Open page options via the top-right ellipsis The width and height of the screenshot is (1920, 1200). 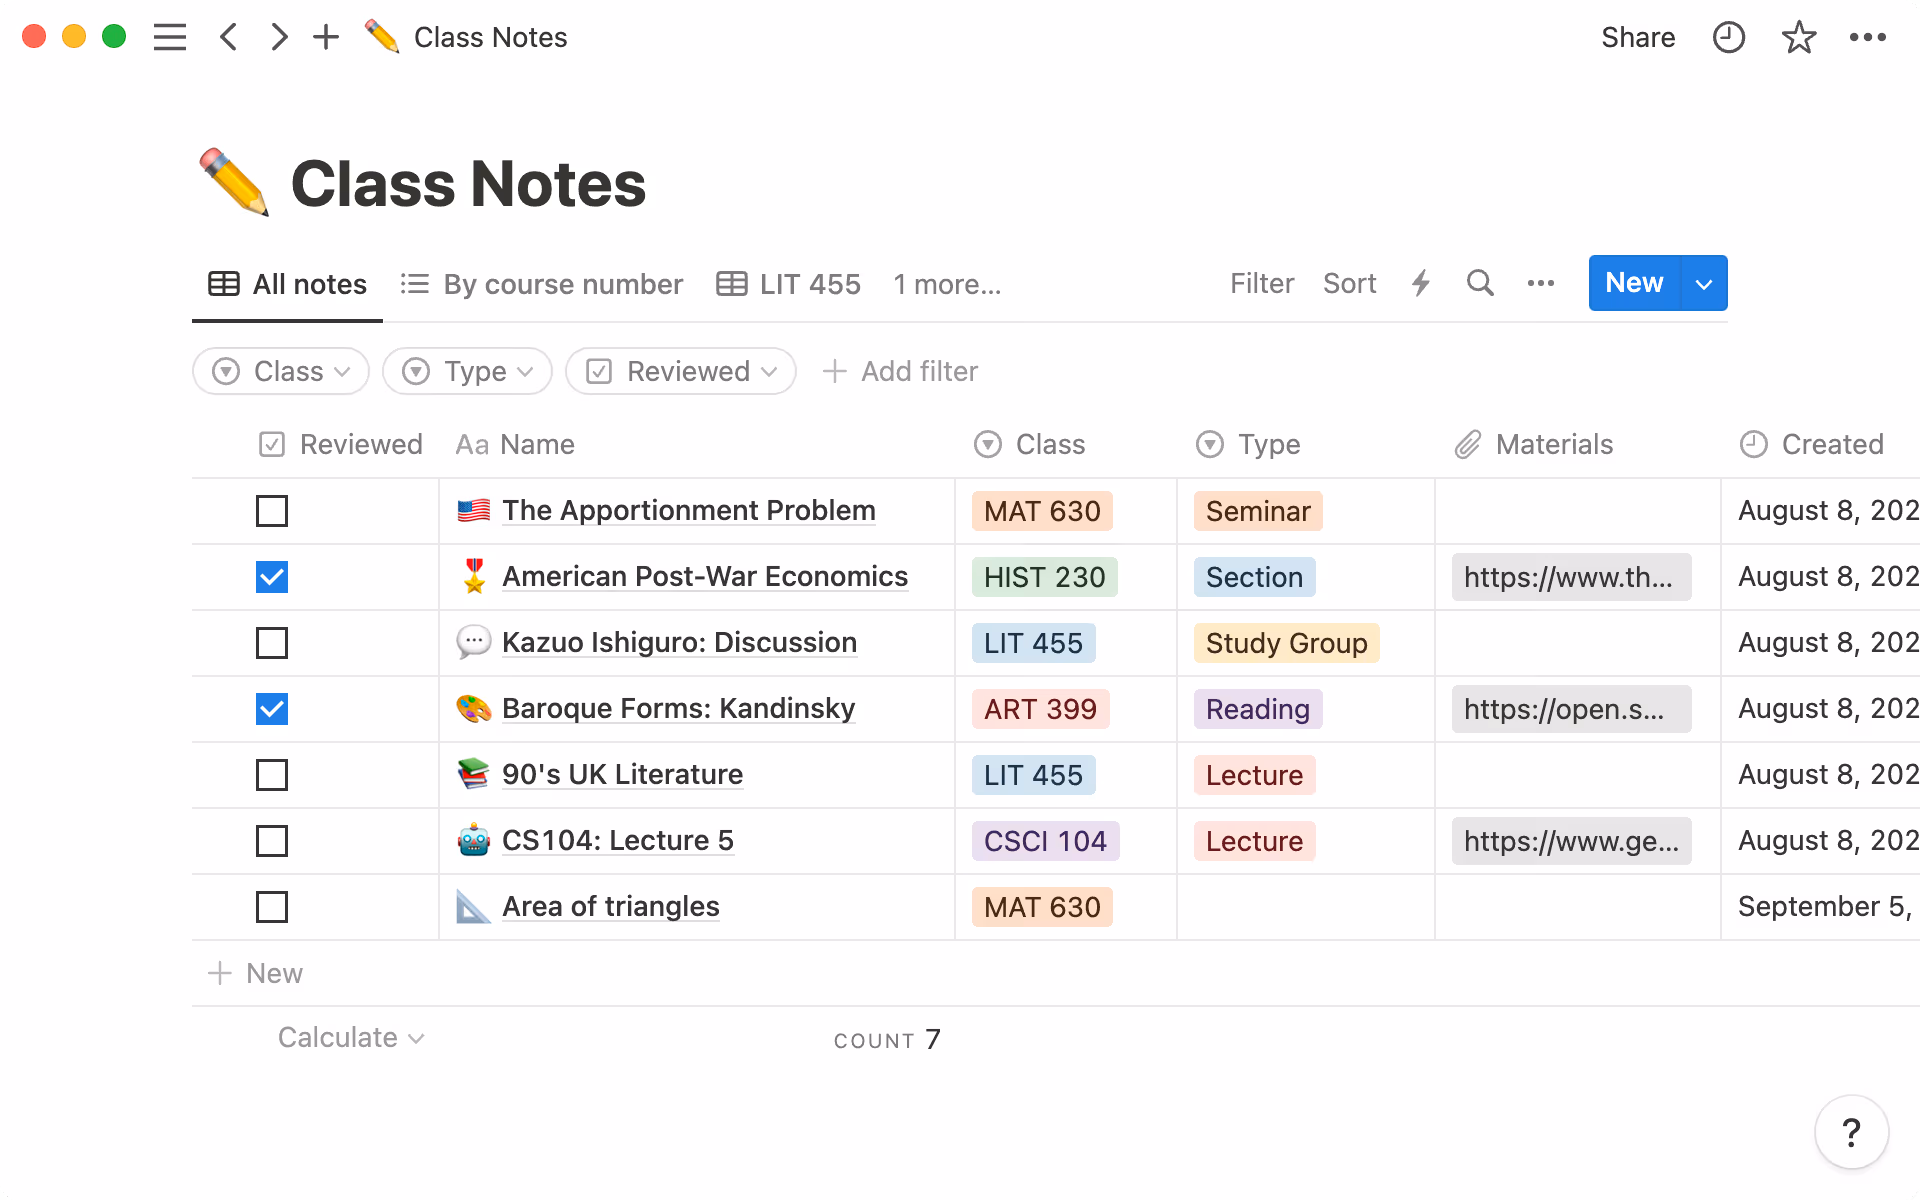[x=1868, y=37]
